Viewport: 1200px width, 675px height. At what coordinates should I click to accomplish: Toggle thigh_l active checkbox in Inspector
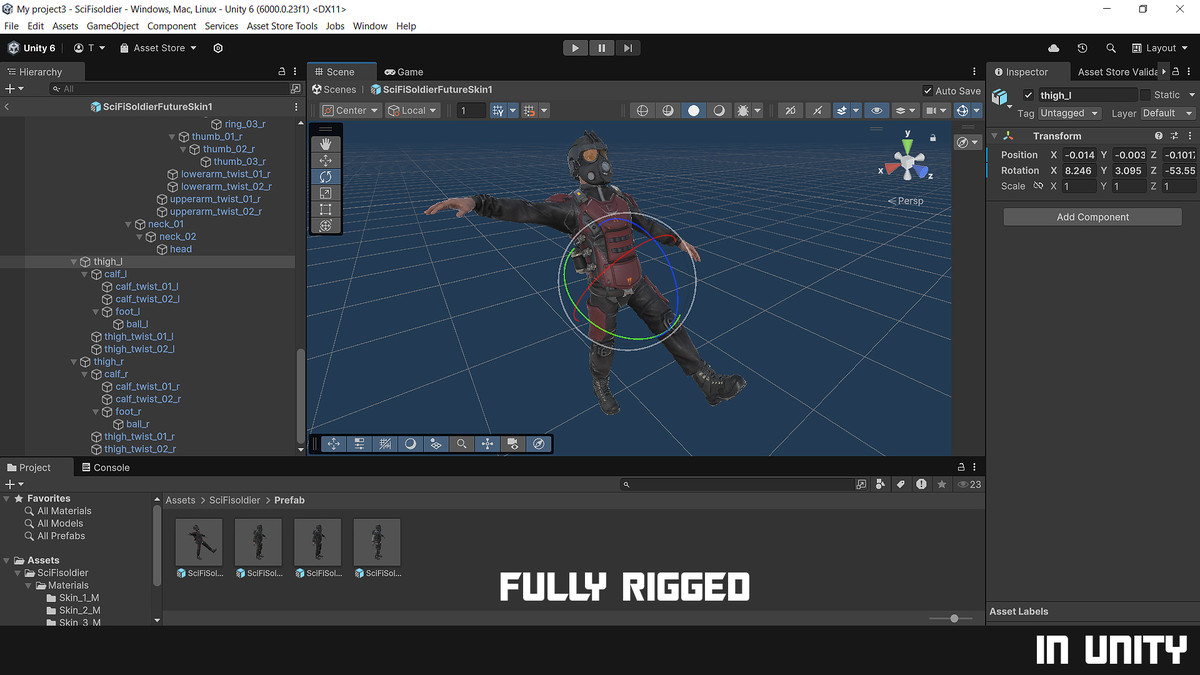(x=1029, y=95)
